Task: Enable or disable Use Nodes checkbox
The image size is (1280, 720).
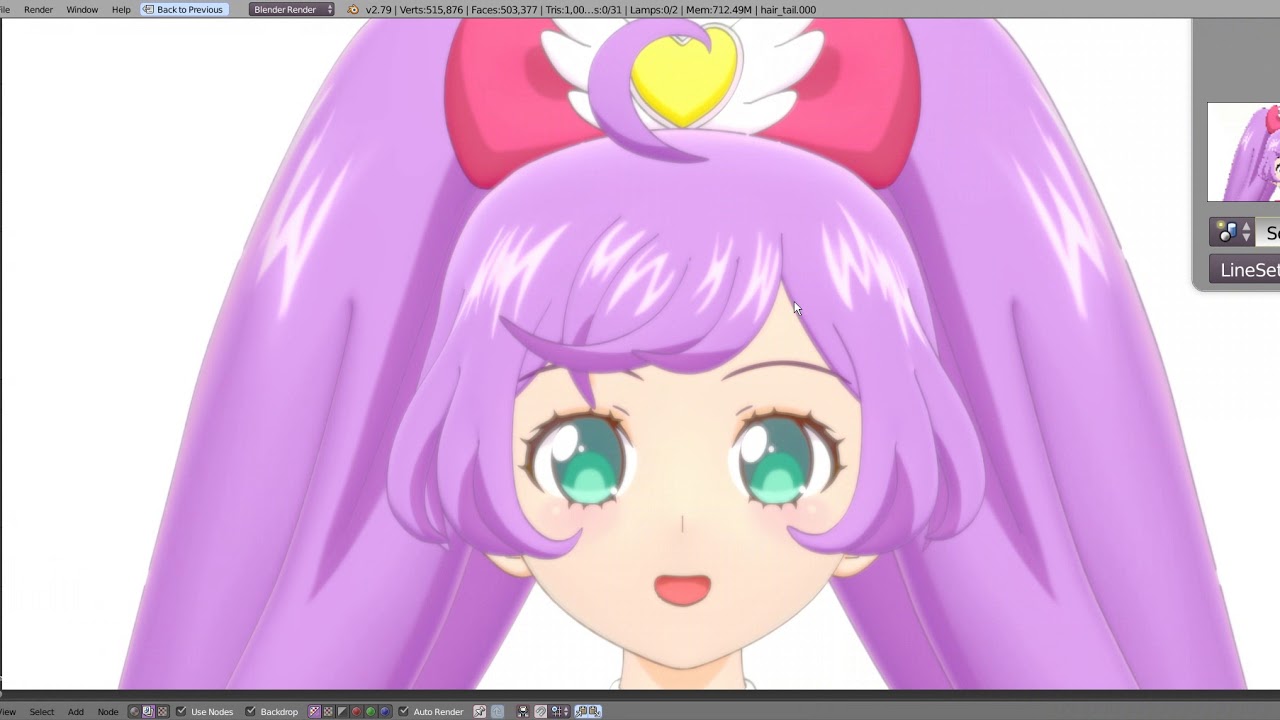Action: pos(181,712)
